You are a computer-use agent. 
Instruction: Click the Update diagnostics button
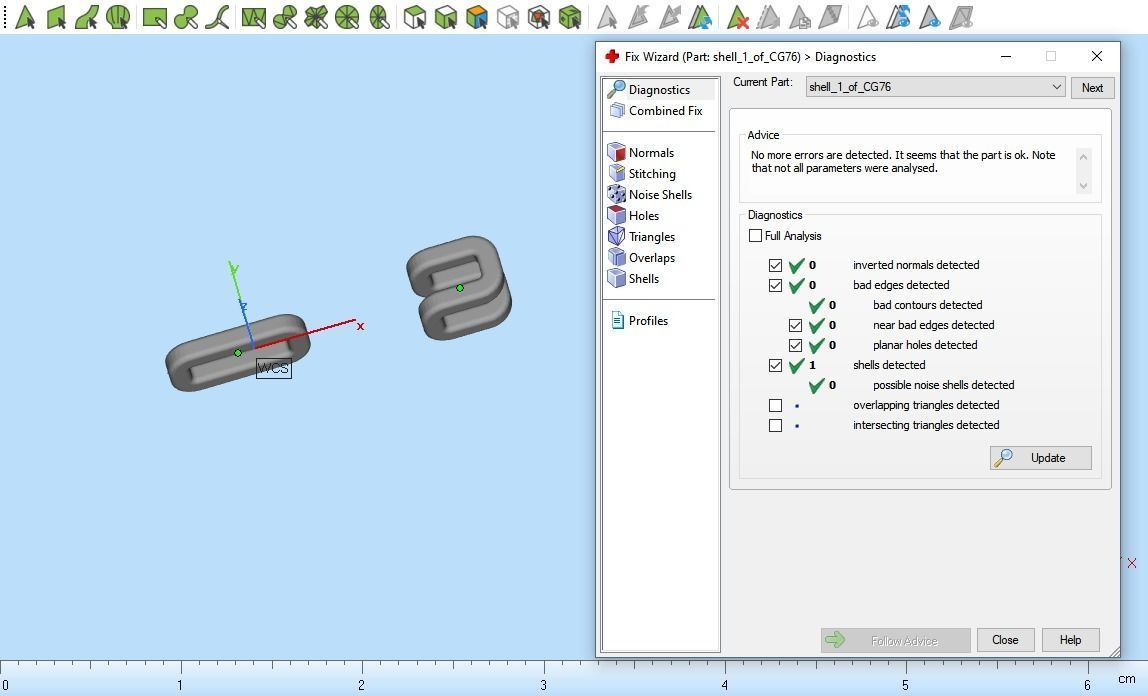pyautogui.click(x=1040, y=457)
